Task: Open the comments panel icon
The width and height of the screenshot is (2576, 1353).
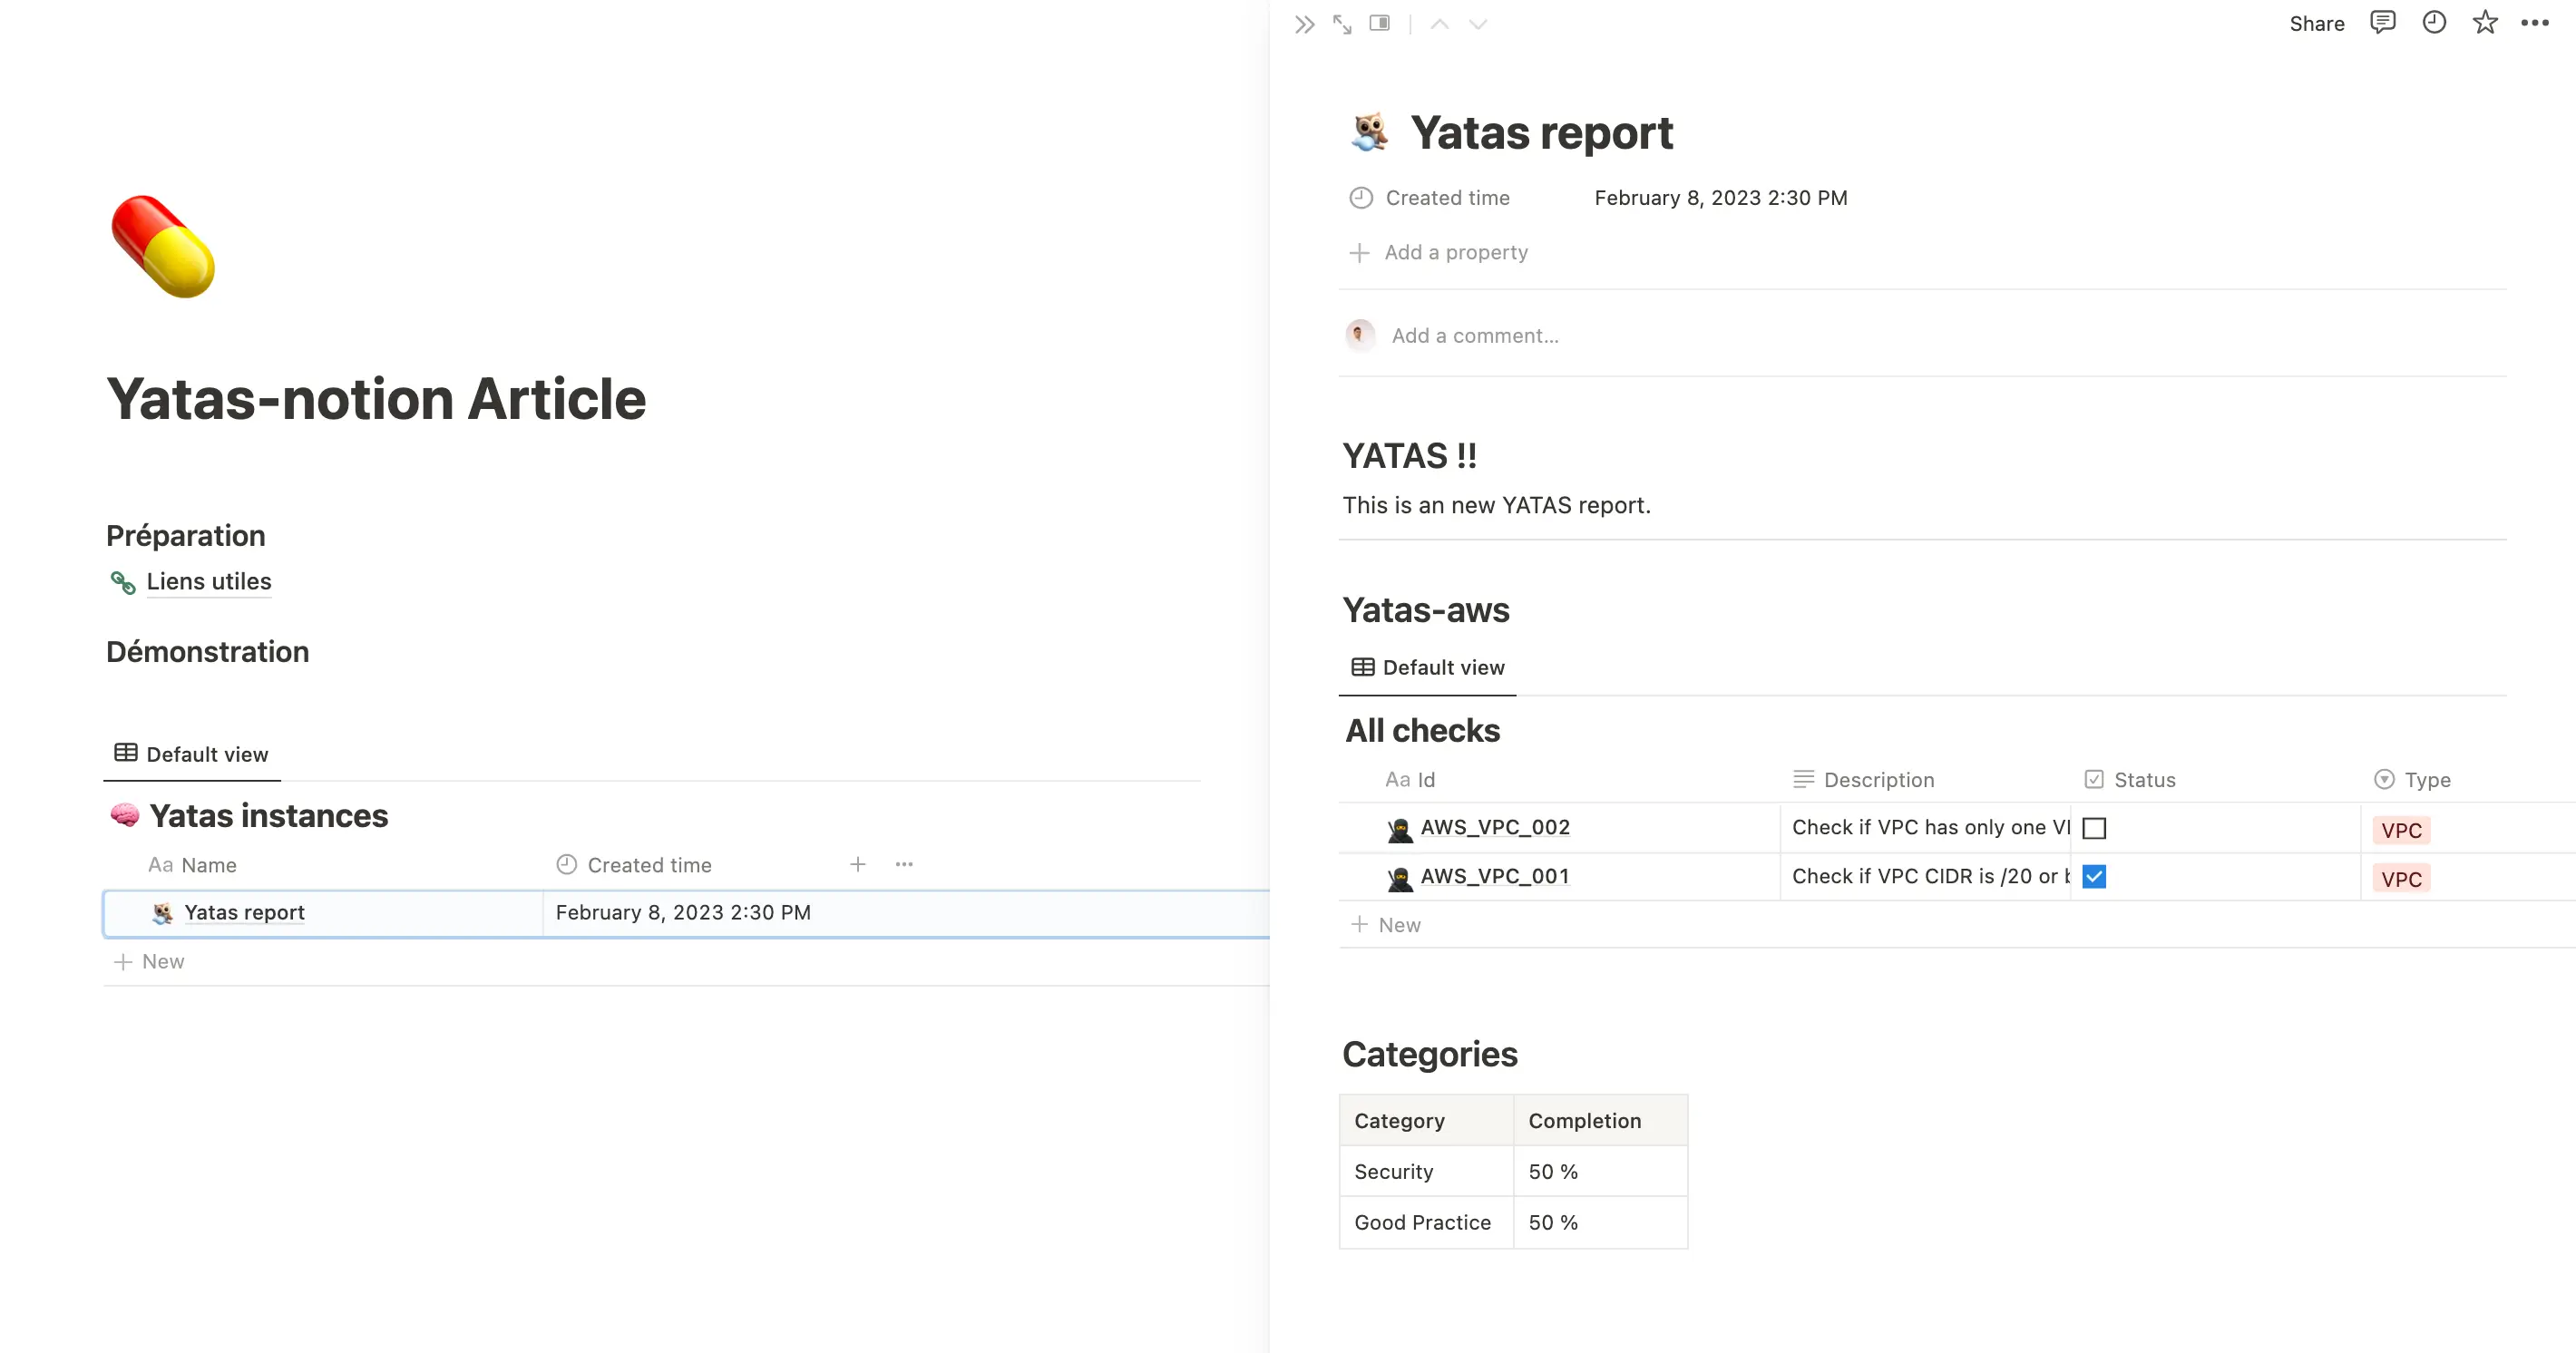Action: [2383, 23]
